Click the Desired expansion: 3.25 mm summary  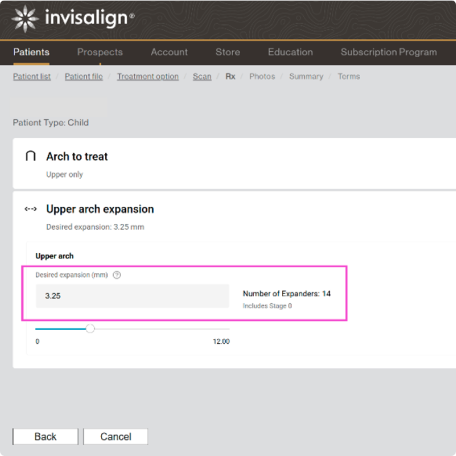95,227
